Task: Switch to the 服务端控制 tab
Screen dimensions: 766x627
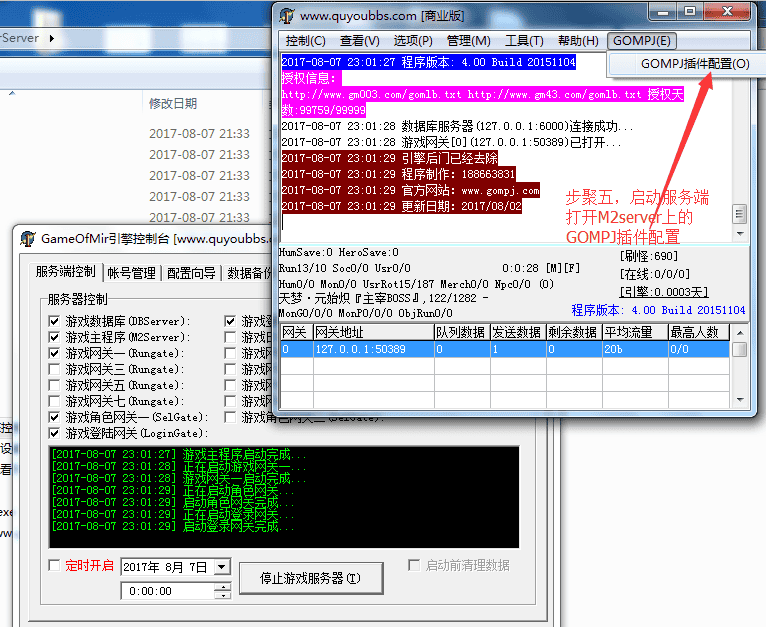Action: 65,271
